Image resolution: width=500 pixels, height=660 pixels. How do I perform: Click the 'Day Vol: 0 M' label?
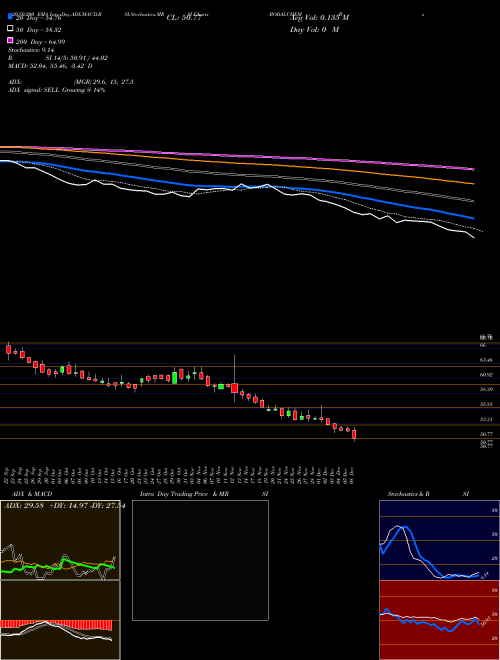coord(314,29)
